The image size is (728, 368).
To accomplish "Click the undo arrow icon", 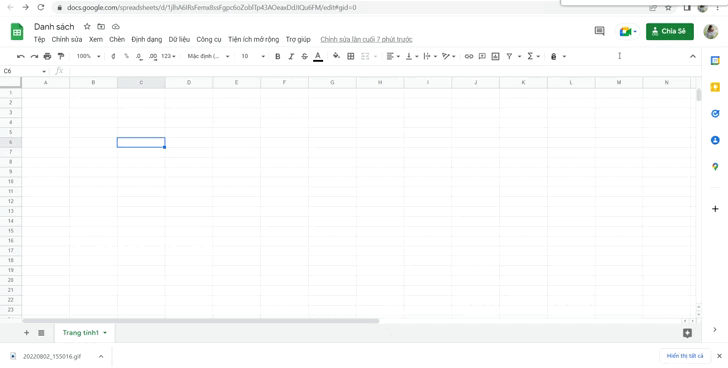I will pos(20,56).
